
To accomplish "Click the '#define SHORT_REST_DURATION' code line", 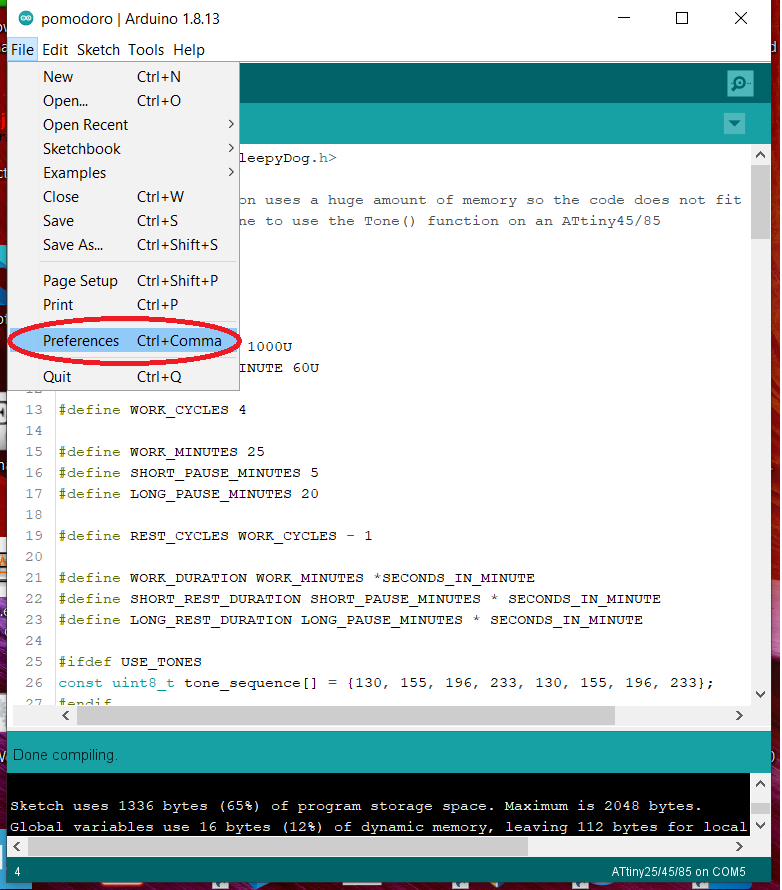I will click(x=359, y=599).
